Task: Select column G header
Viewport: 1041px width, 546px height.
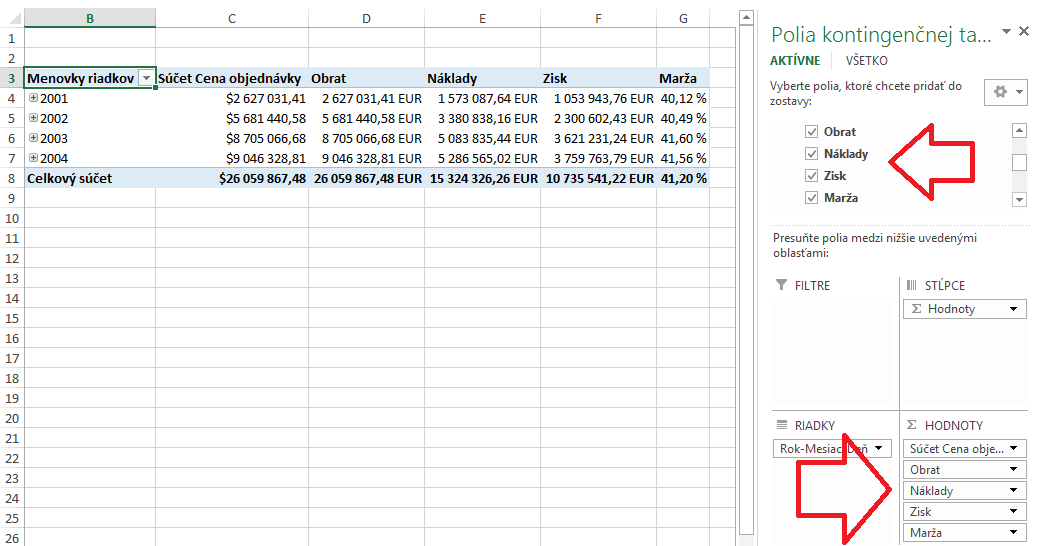Action: (x=683, y=19)
